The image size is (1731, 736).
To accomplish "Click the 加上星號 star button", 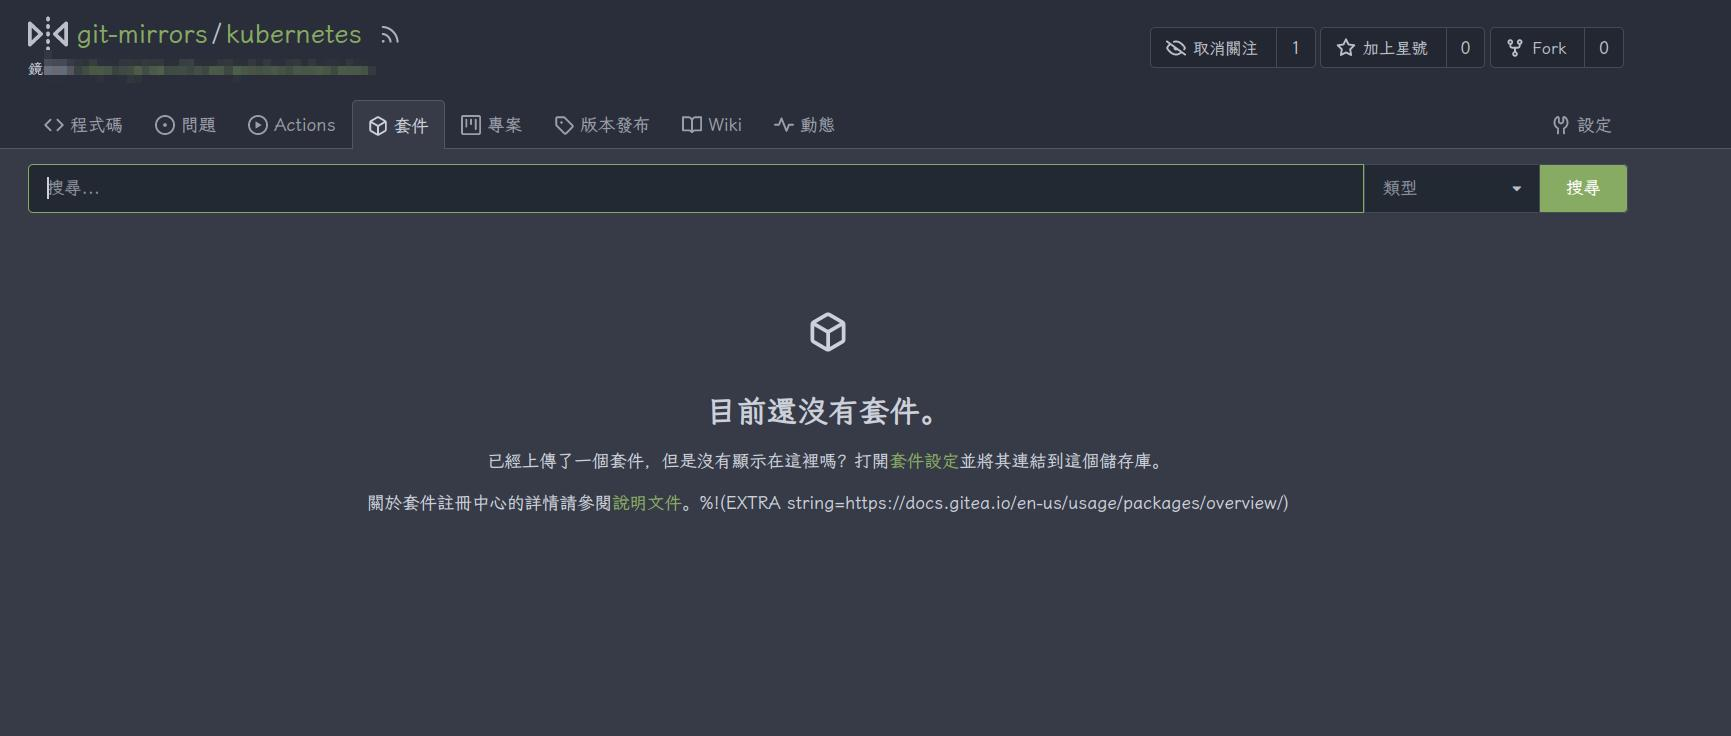I will (x=1384, y=48).
